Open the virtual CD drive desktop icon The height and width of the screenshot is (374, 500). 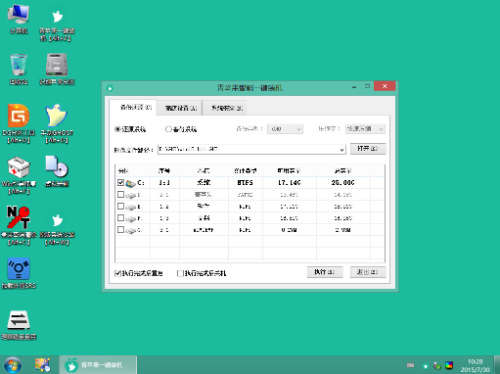57,171
